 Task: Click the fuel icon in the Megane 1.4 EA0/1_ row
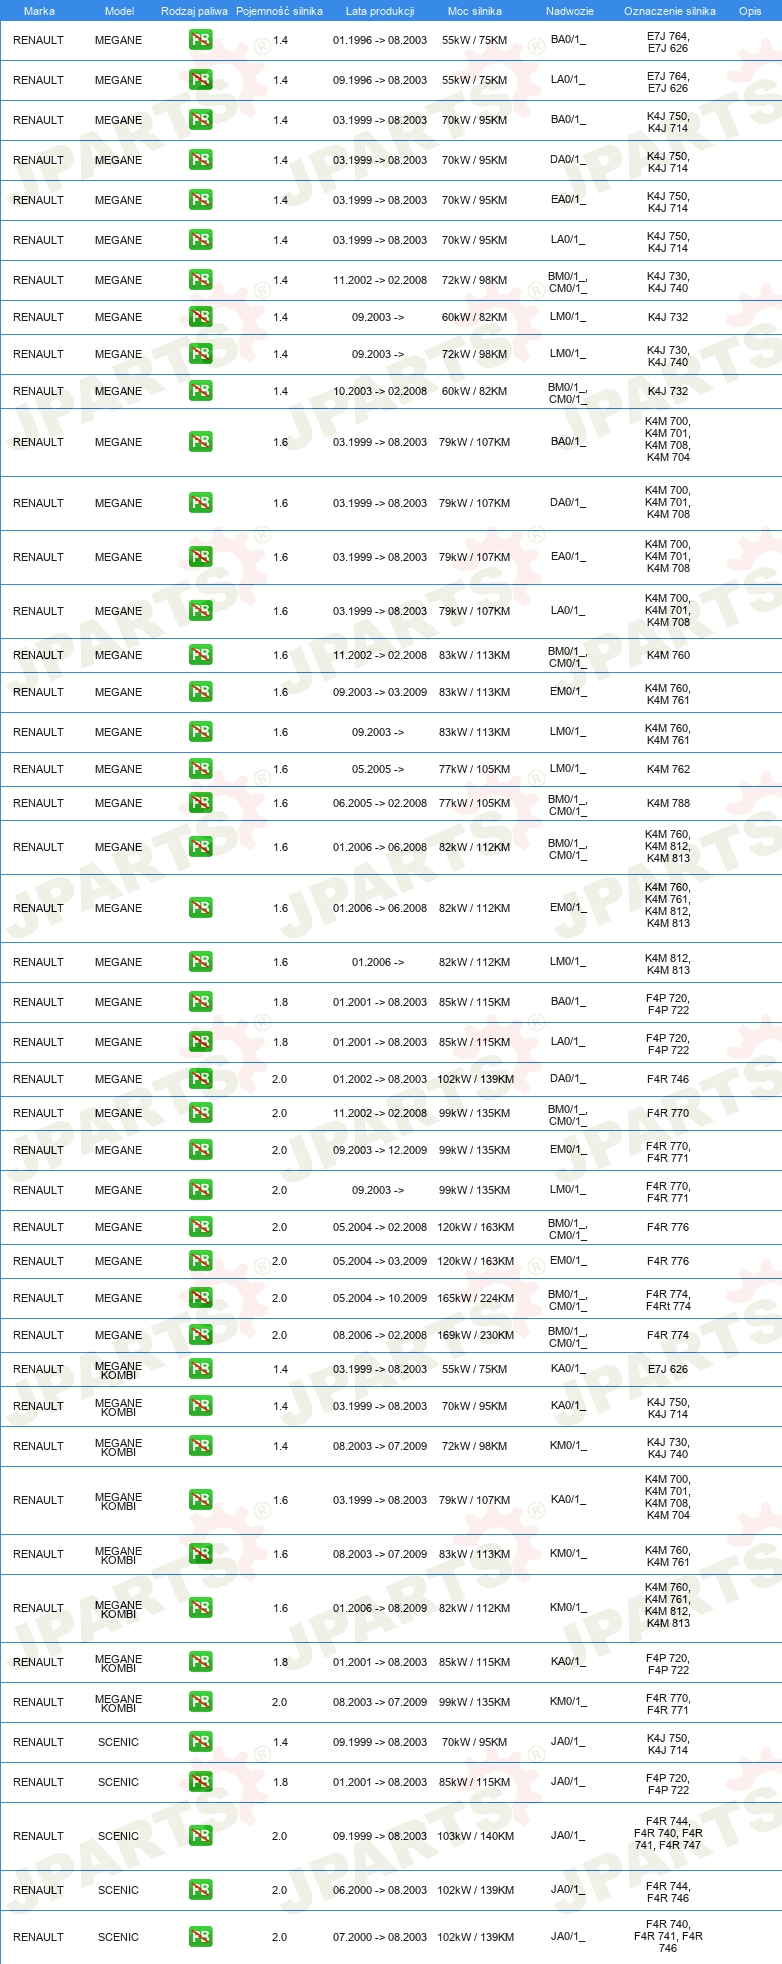click(x=201, y=200)
